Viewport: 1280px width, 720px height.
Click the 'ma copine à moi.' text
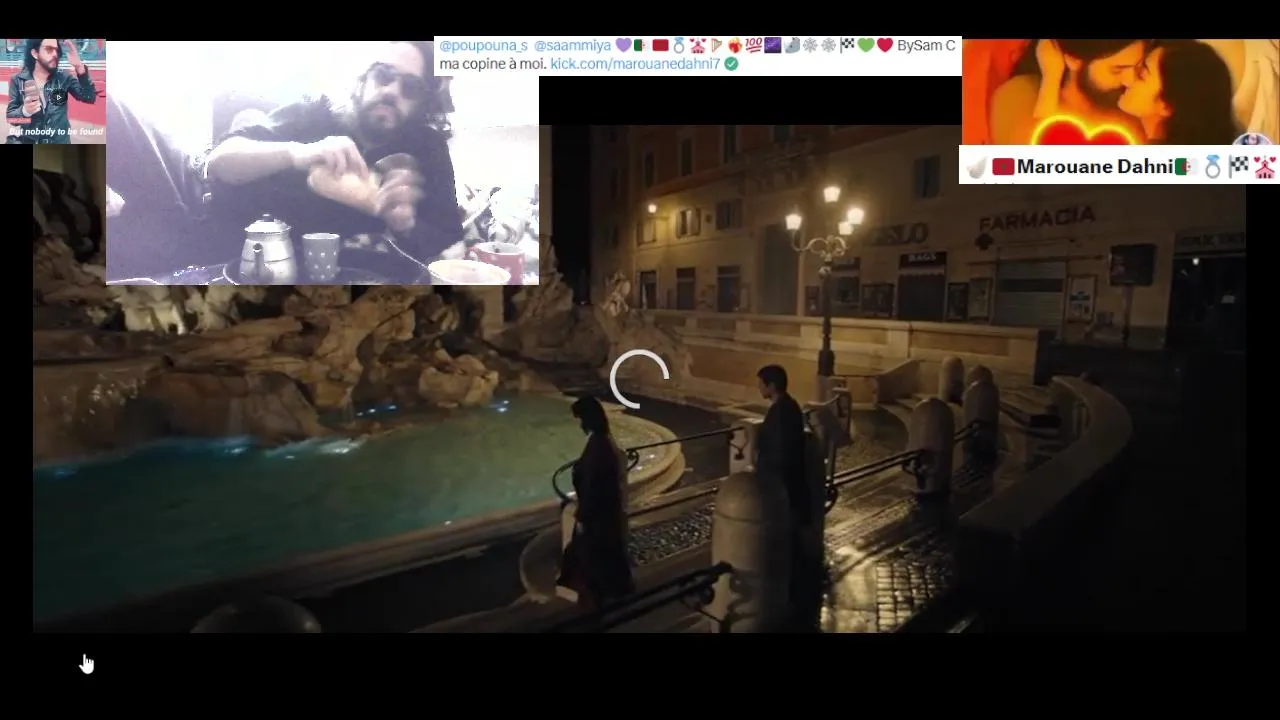point(493,64)
